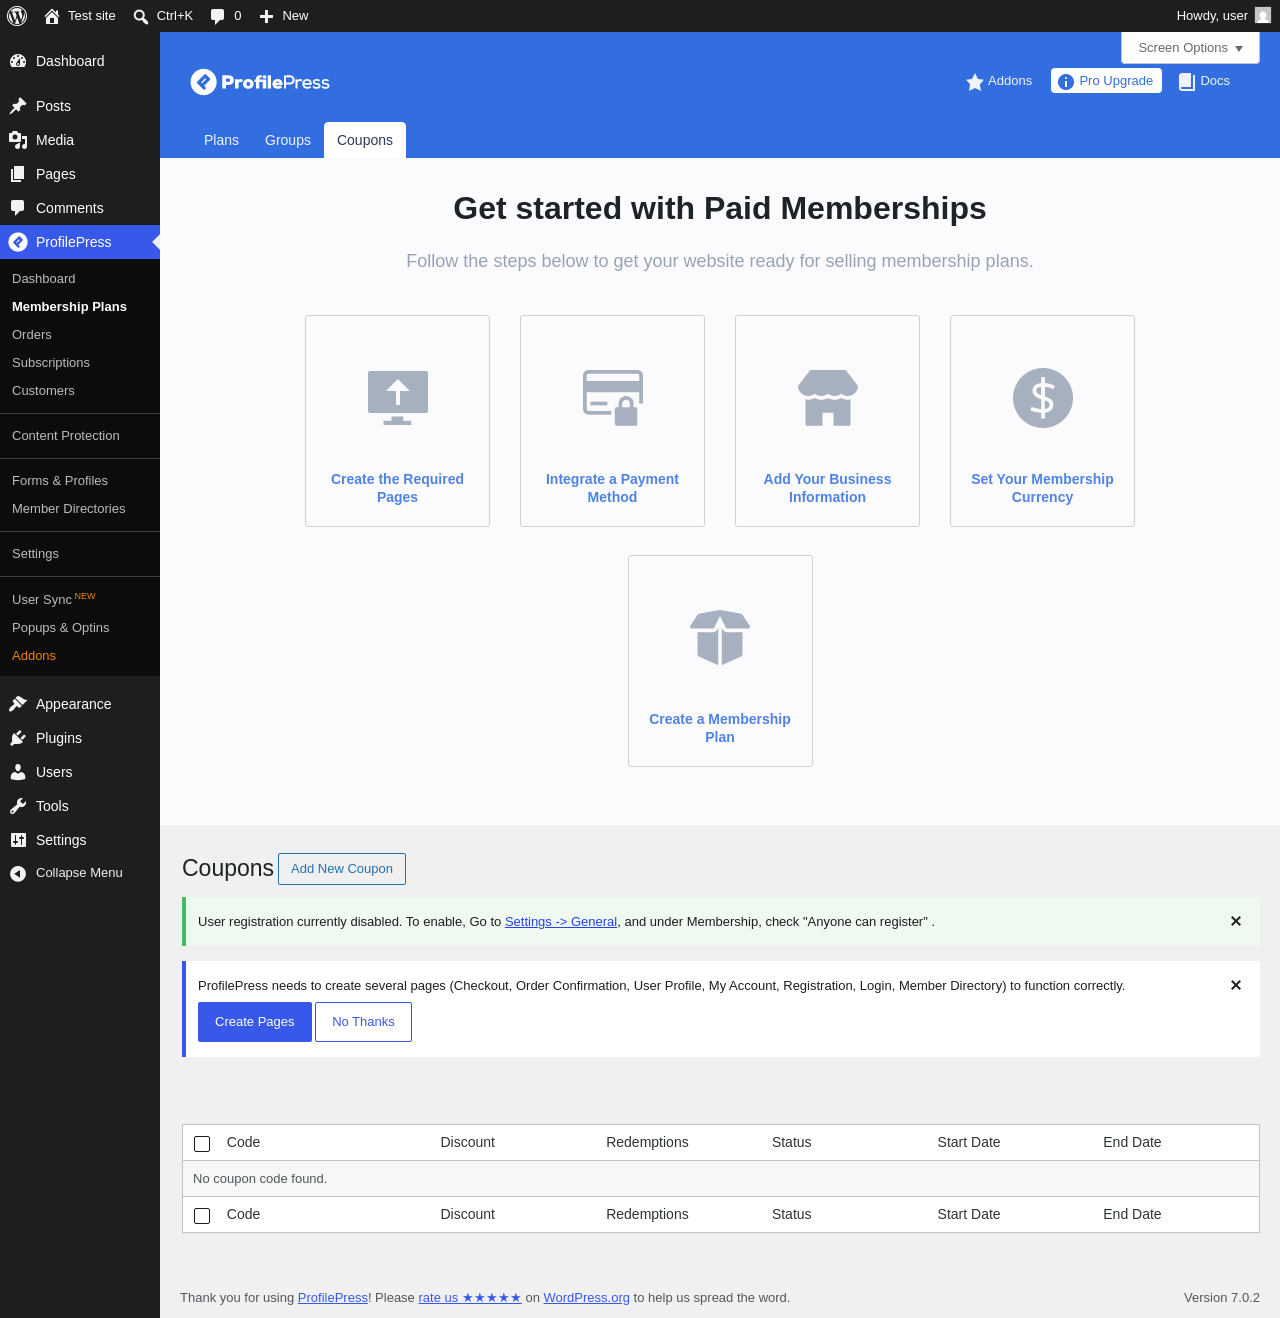The image size is (1280, 1318).
Task: Dismiss the user registration disabled notice
Action: (x=1236, y=921)
